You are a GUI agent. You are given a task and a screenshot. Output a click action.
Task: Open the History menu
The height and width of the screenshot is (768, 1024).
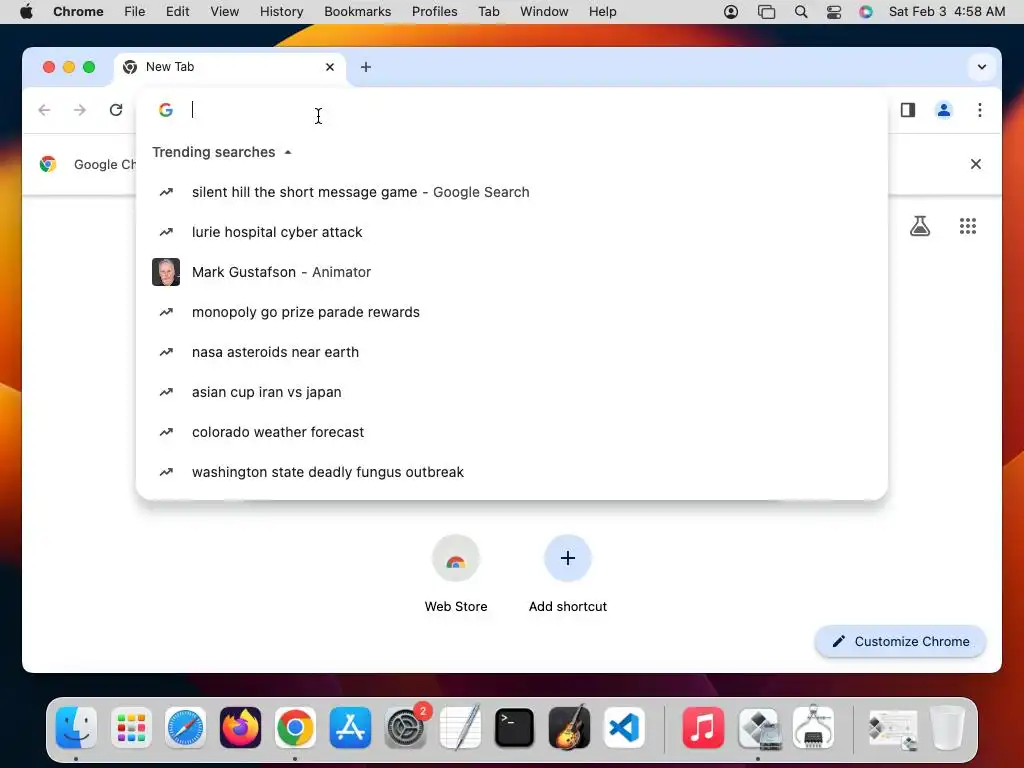coord(281,12)
